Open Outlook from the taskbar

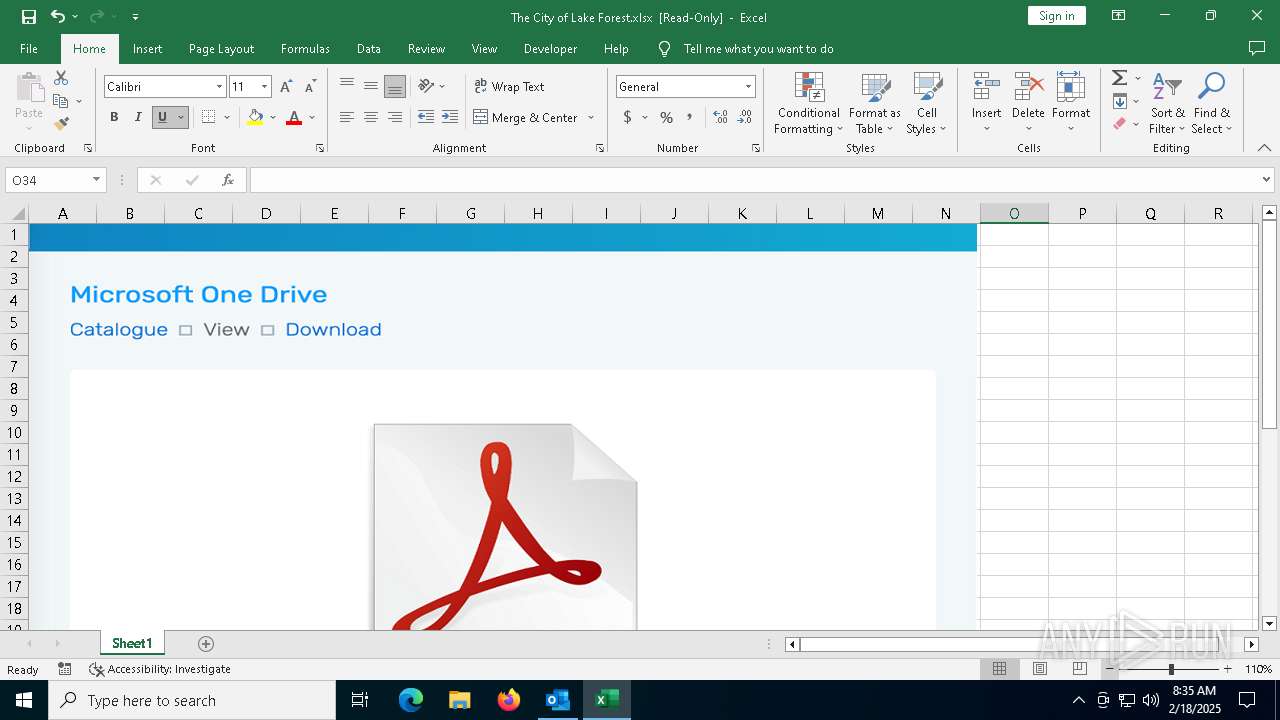pyautogui.click(x=557, y=700)
